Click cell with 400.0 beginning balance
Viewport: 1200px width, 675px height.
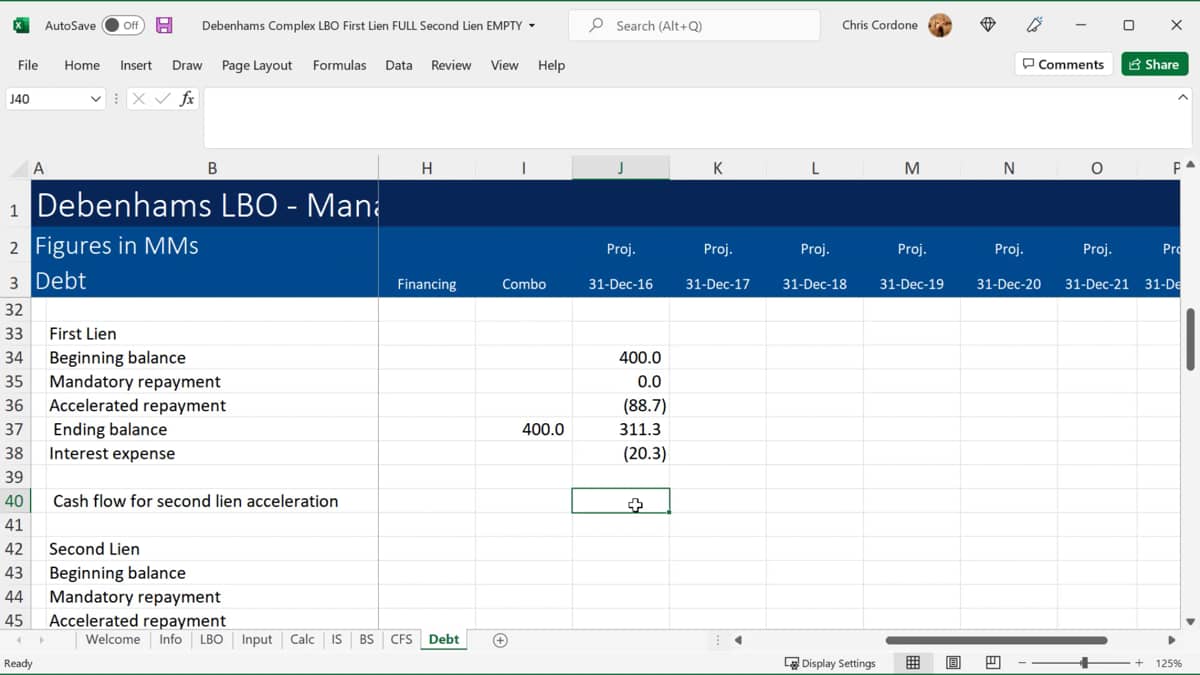pos(621,357)
